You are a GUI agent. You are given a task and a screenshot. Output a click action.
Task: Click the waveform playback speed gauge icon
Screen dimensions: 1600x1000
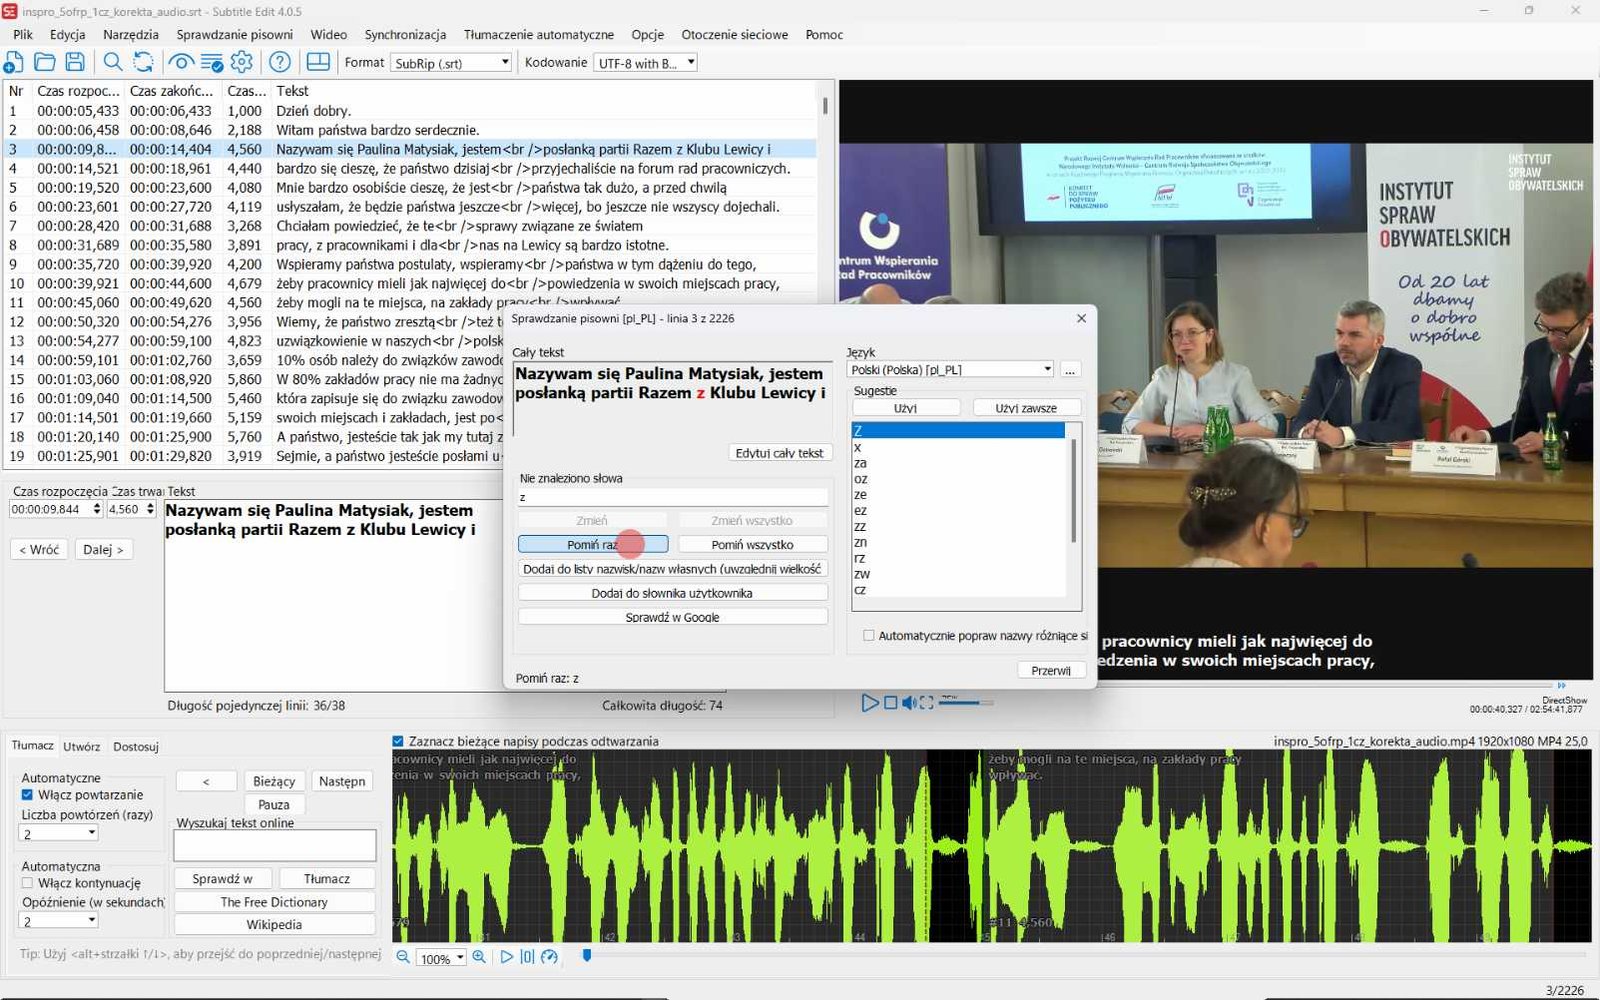click(x=549, y=957)
